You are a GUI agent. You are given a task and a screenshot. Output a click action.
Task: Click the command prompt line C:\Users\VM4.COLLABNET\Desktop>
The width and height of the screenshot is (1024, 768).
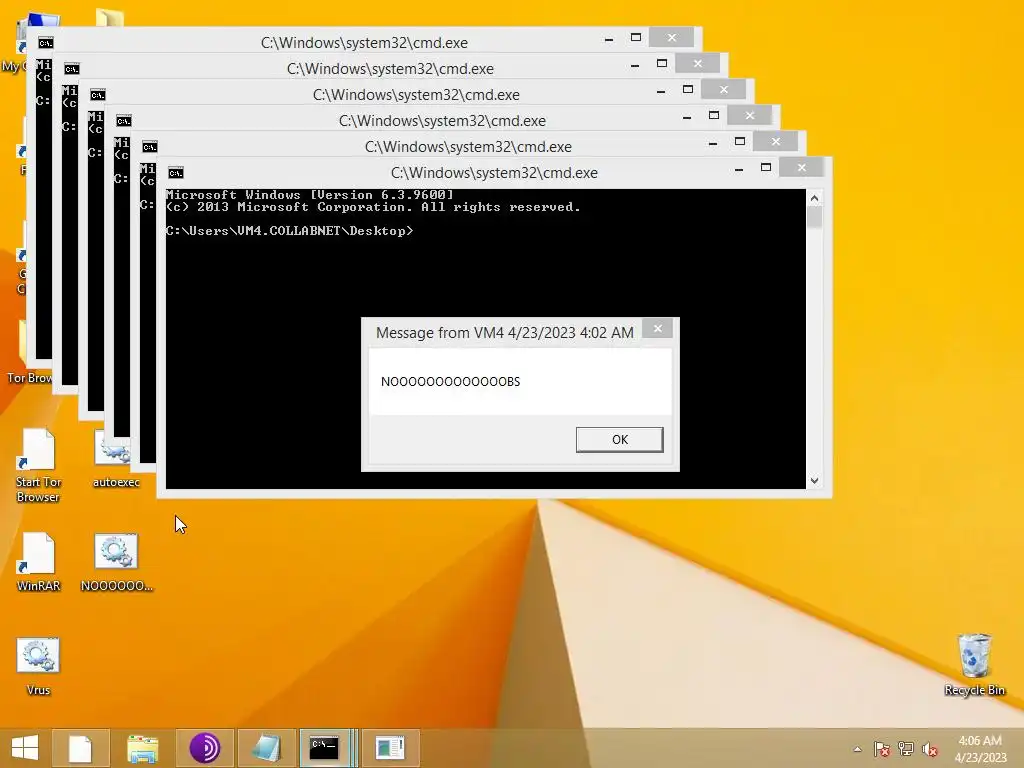pyautogui.click(x=289, y=231)
